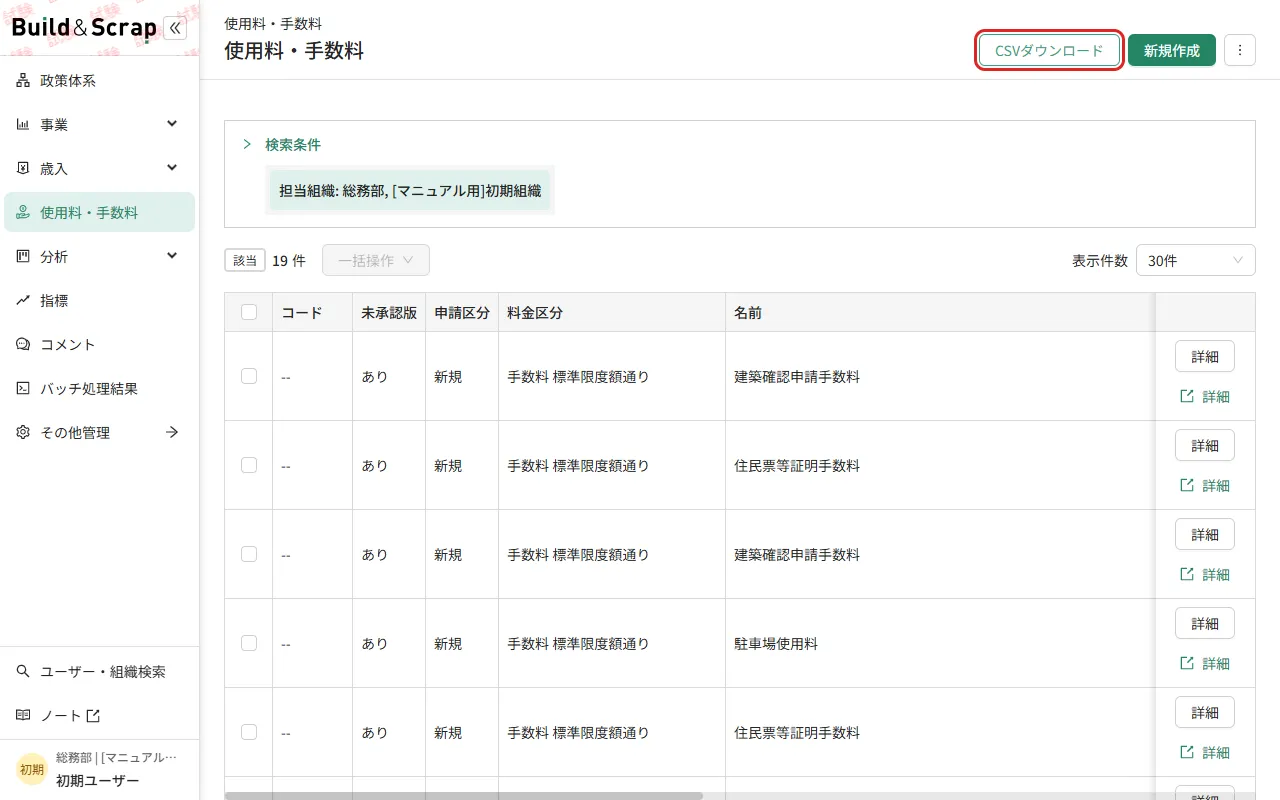The image size is (1280, 800).
Task: Open external 詳細 link for 駐車場使用料 row
Action: coord(1205,664)
